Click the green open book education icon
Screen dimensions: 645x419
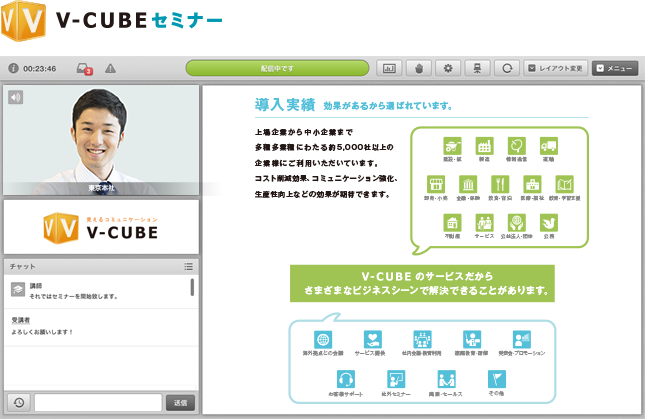point(565,184)
